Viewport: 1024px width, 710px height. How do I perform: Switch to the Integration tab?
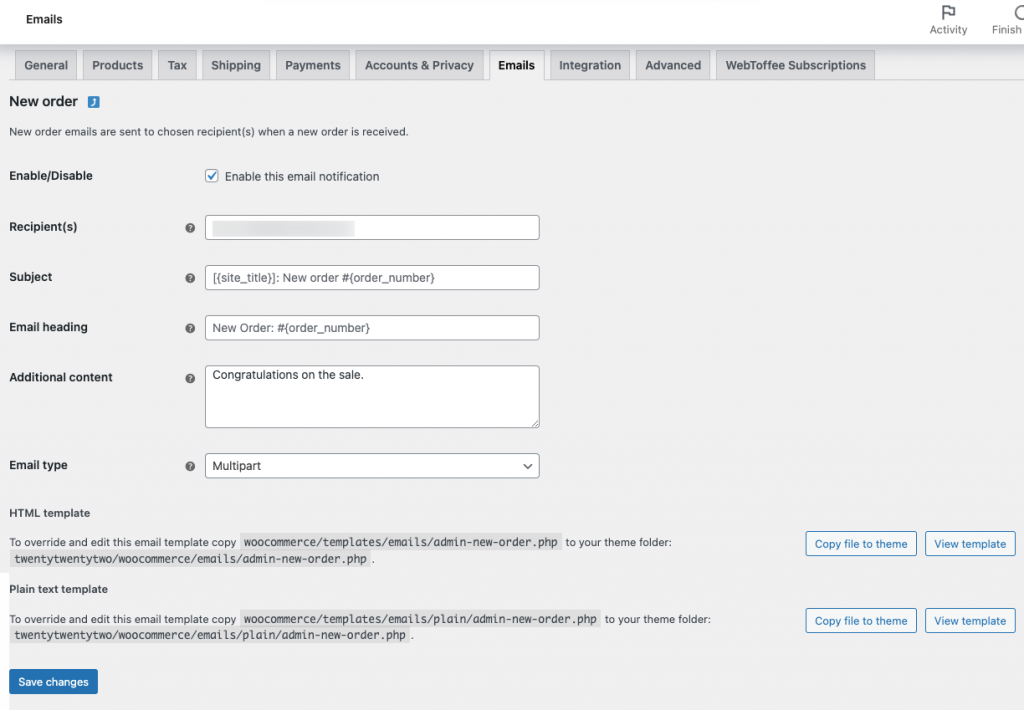[590, 65]
